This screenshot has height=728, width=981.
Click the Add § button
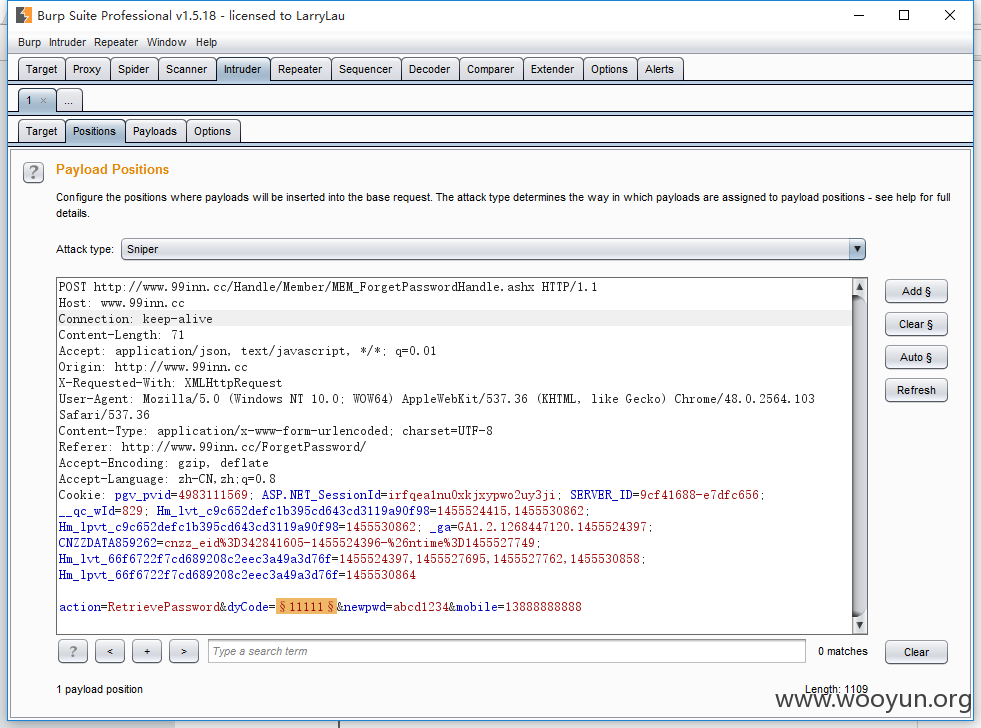point(916,291)
